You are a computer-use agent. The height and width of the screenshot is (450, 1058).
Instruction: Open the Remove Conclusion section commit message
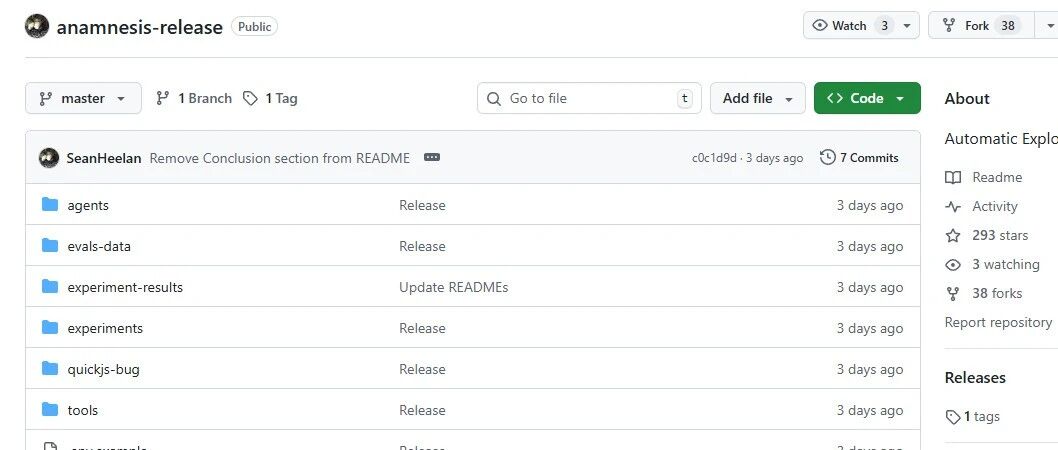[279, 159]
